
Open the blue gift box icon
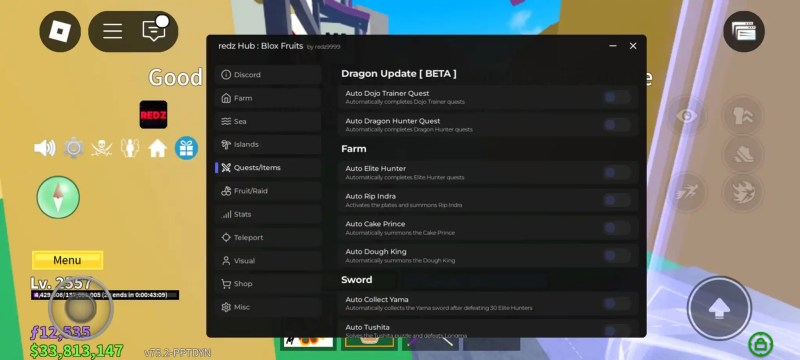[x=186, y=148]
